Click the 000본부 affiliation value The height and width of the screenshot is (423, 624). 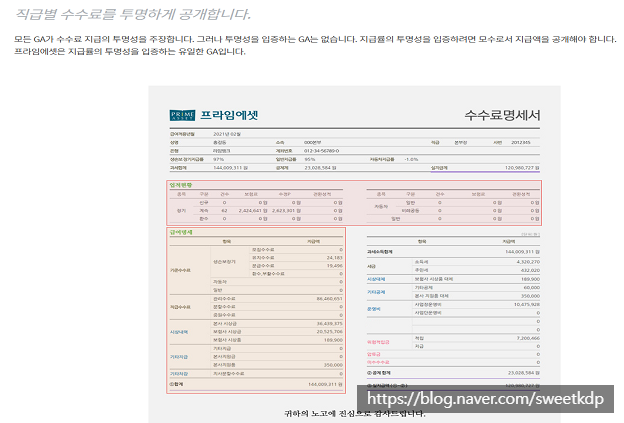(312, 142)
